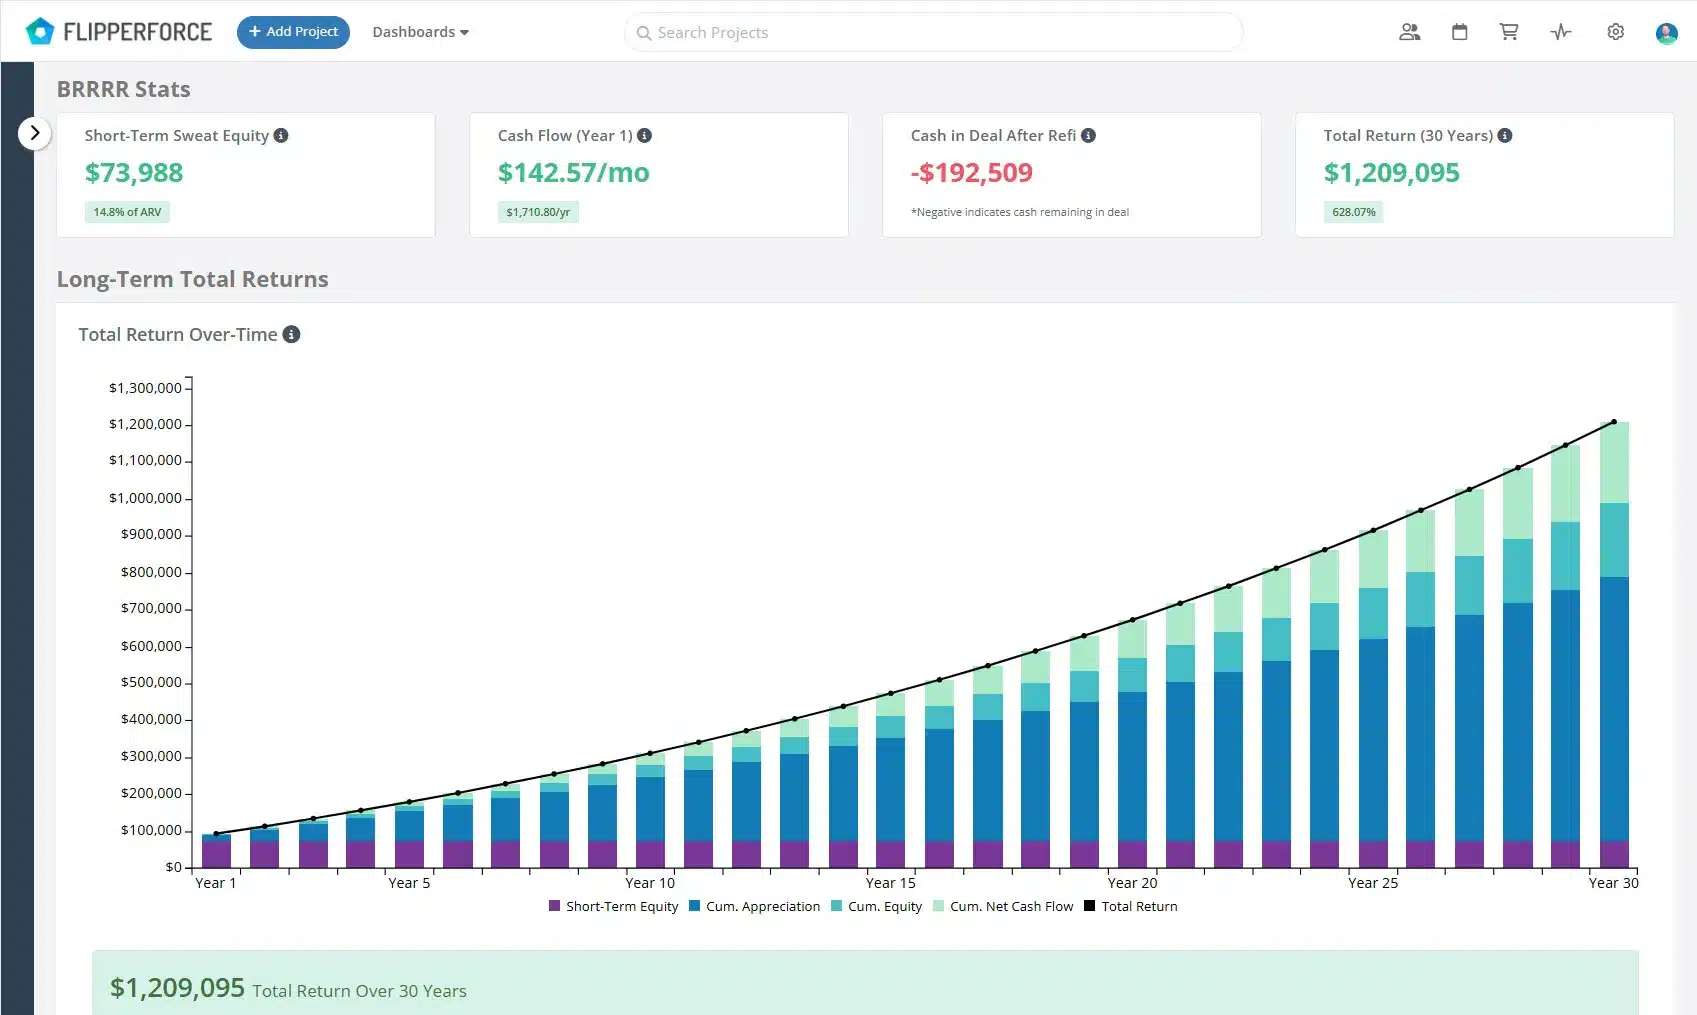The image size is (1697, 1015).
Task: Click info icon next to Total Return (30 Years)
Action: (1505, 135)
